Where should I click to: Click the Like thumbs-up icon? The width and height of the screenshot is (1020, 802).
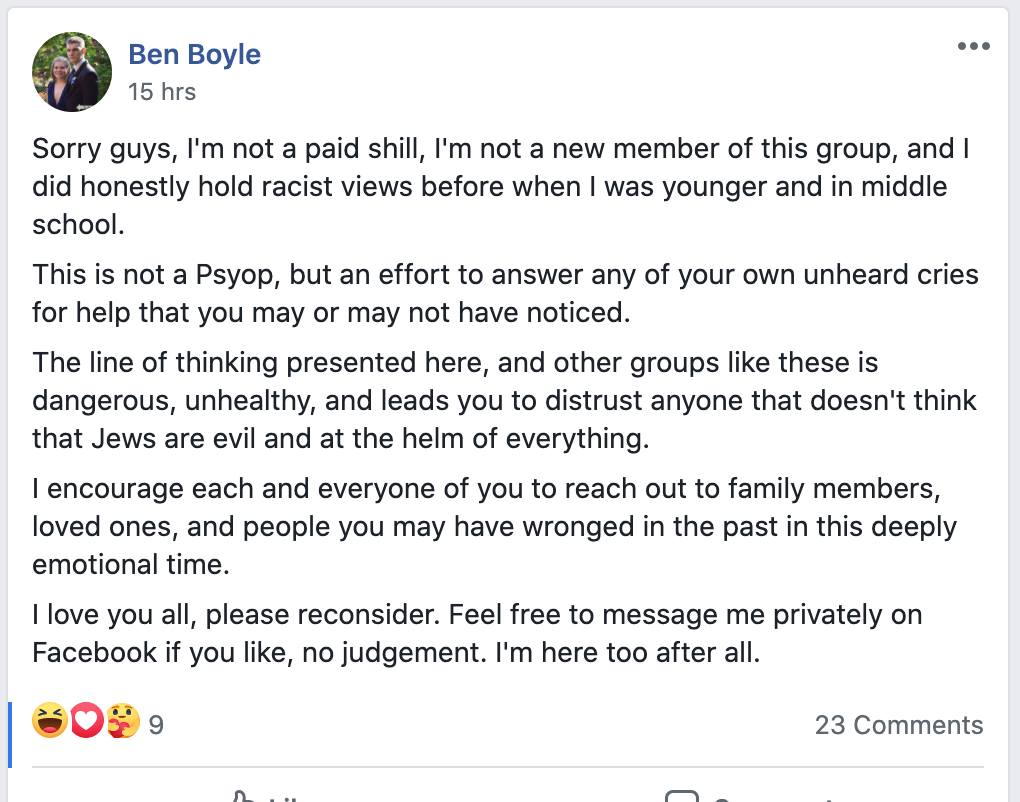point(241,797)
